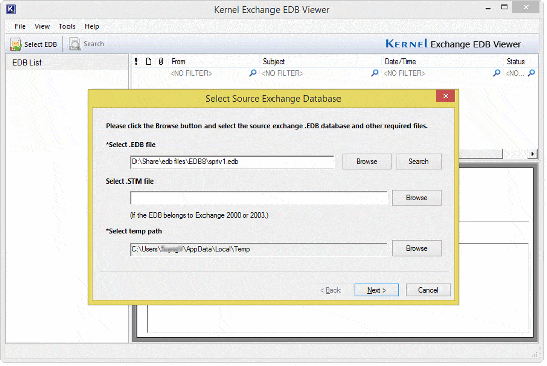Viewport: 547px width, 366px height.
Task: Click the temp path input field
Action: click(258, 249)
